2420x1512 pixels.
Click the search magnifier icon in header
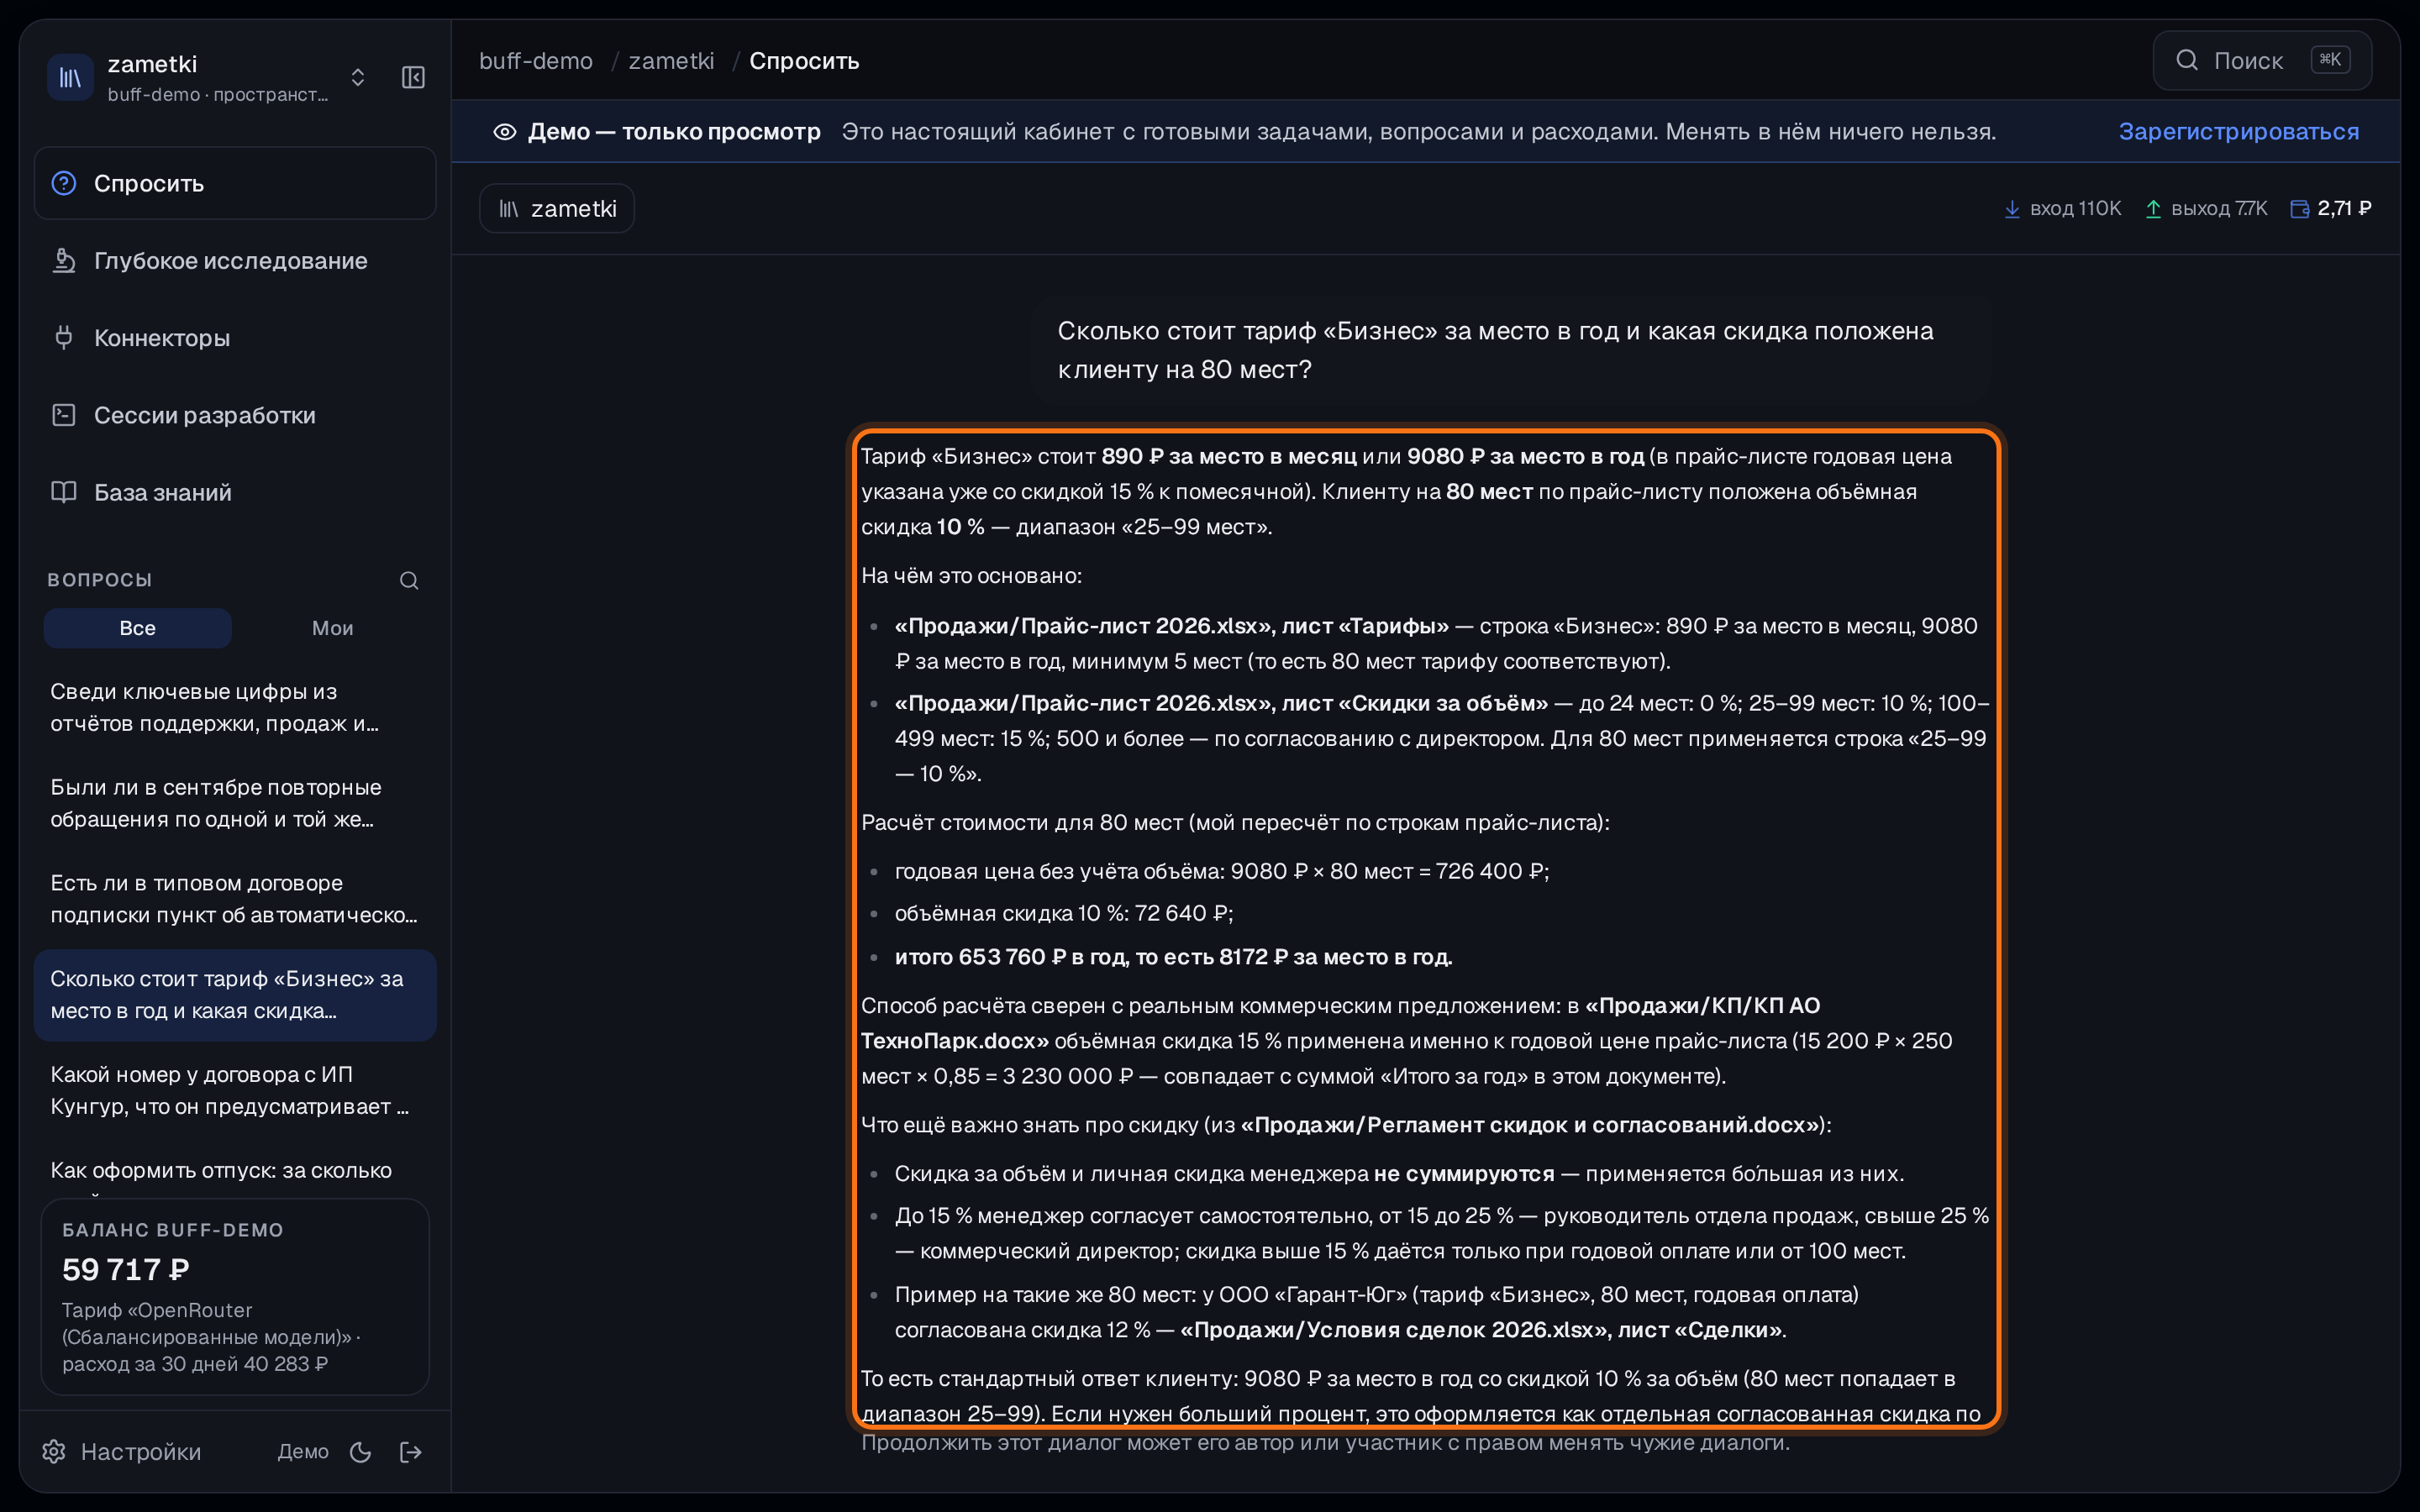[2187, 60]
